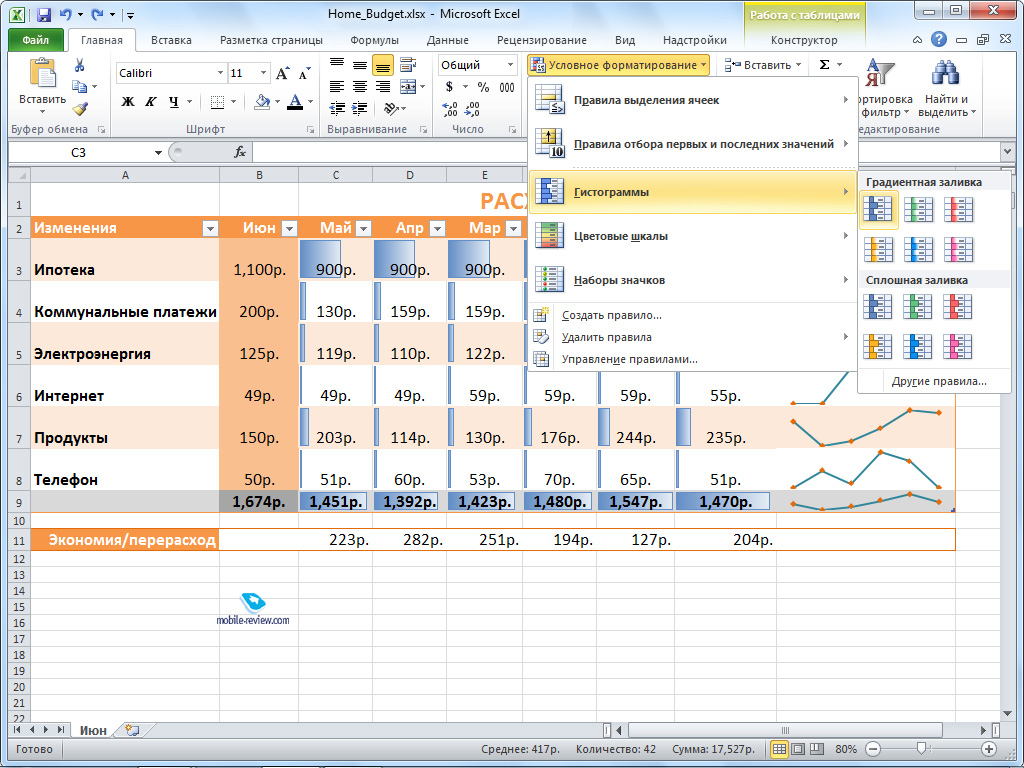Click the green Файл button
Screen dimensions: 1024x768
[35, 40]
